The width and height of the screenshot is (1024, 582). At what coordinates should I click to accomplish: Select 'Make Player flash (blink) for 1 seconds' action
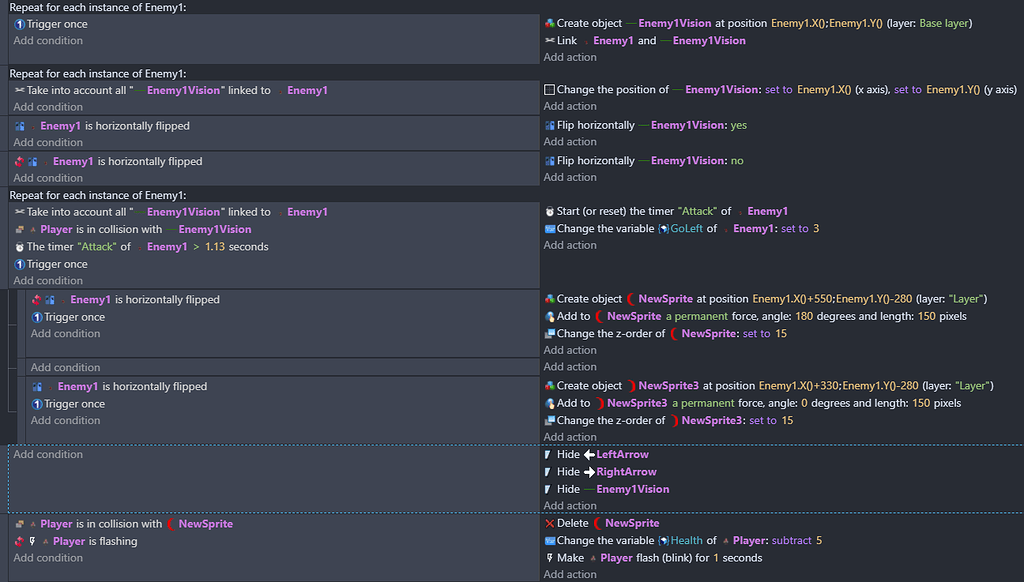(x=660, y=558)
